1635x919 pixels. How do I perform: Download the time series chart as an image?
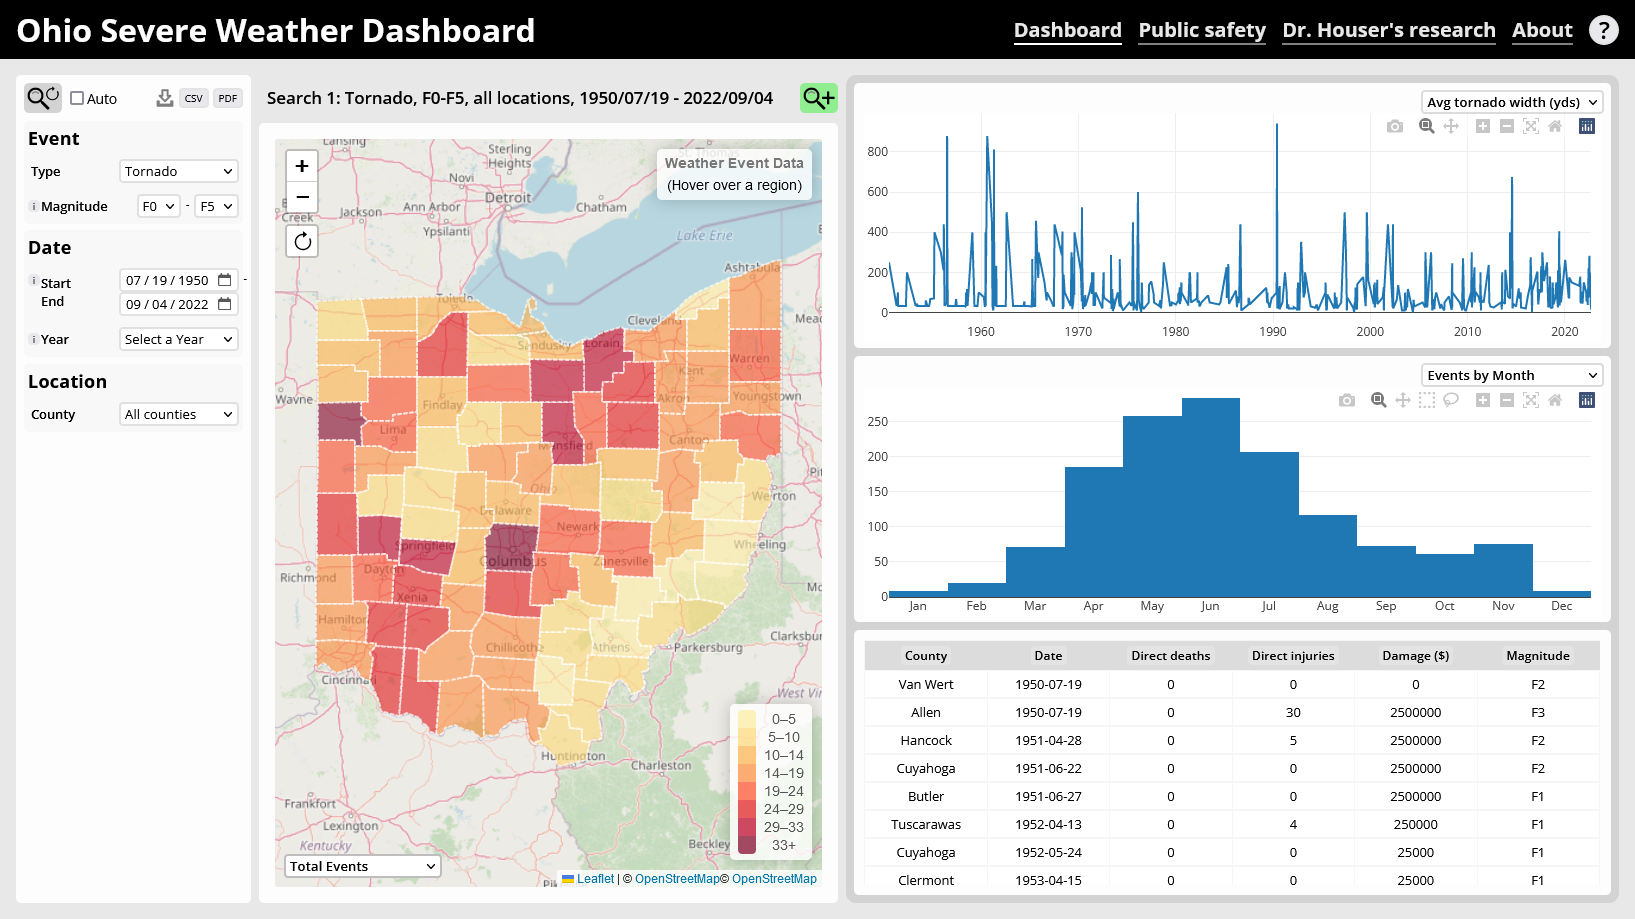(x=1395, y=126)
